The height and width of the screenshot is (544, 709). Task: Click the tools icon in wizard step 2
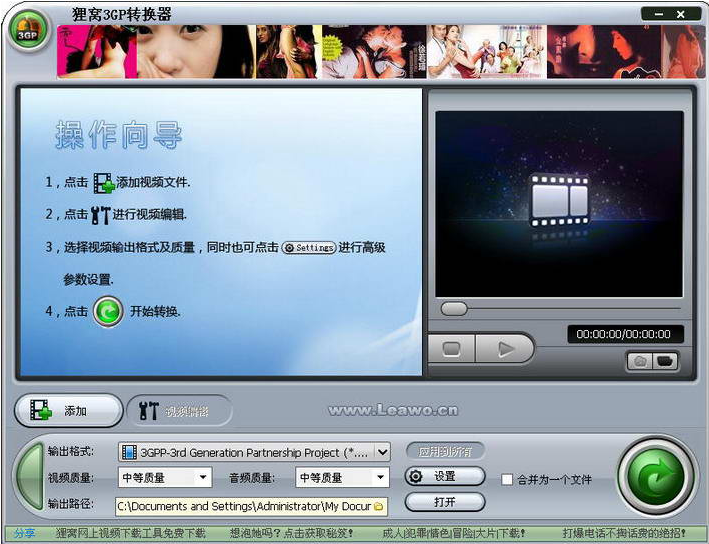coord(100,215)
